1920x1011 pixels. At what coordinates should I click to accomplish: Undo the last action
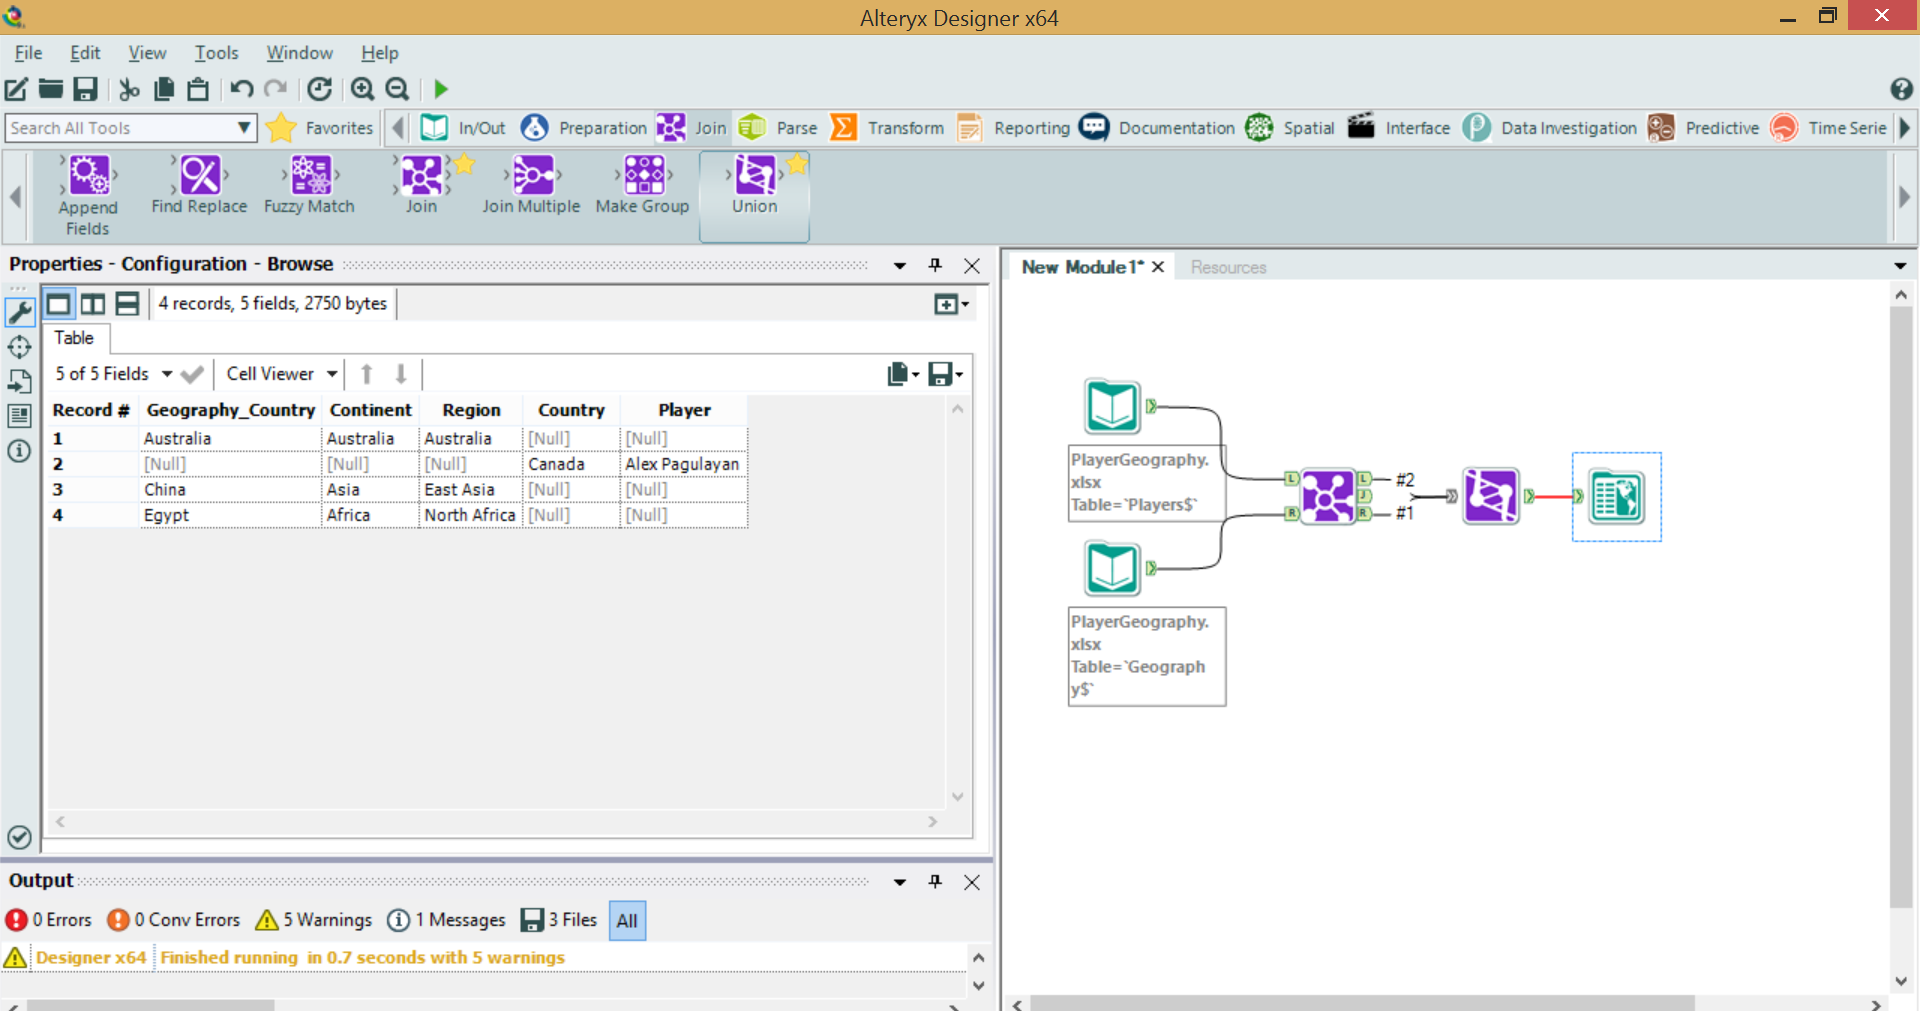[x=241, y=89]
